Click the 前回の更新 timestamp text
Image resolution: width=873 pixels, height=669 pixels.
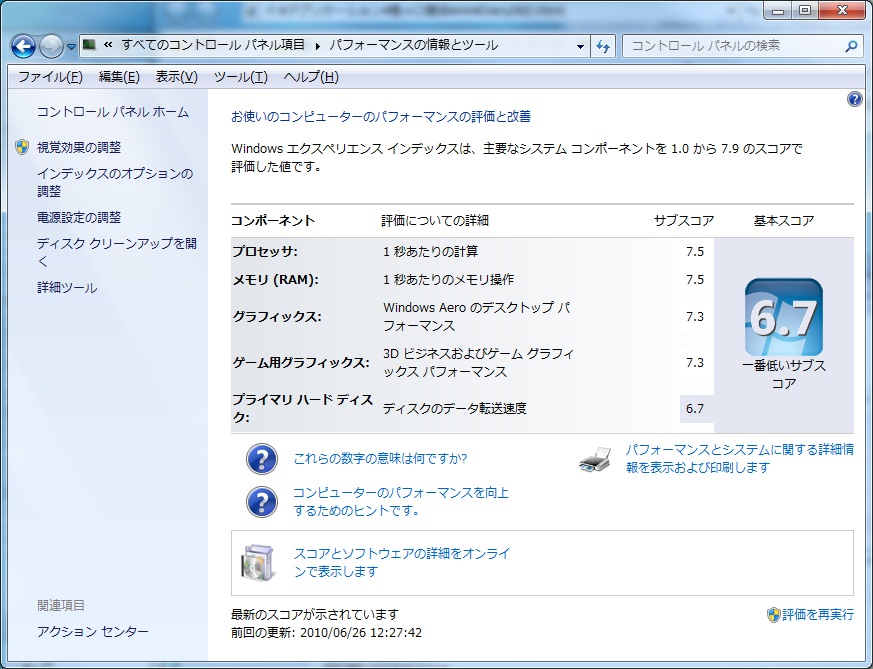pyautogui.click(x=326, y=633)
